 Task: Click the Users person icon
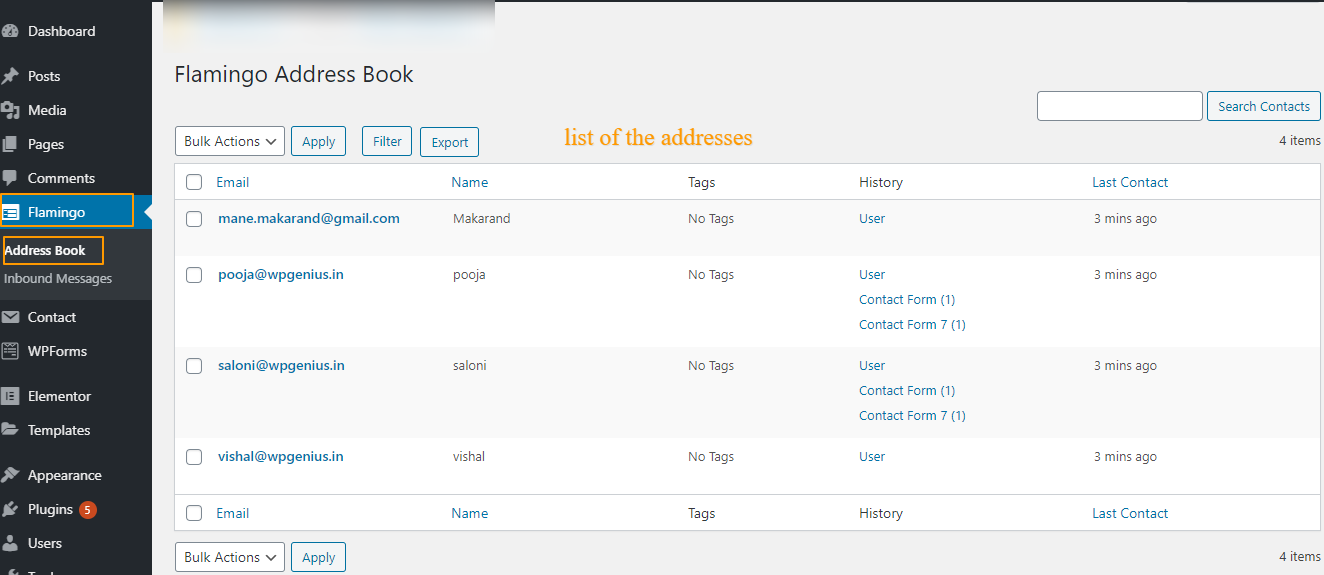(10, 543)
